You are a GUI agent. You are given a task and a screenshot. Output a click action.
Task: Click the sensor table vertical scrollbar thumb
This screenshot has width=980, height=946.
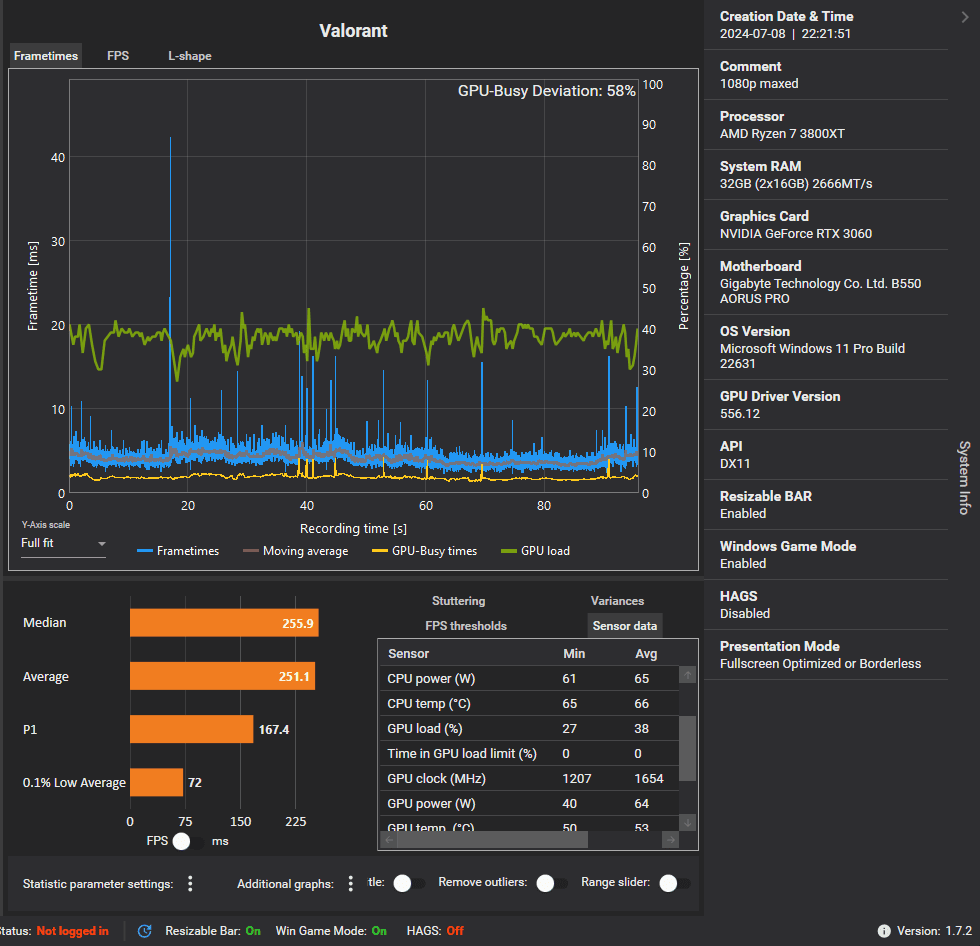click(688, 748)
